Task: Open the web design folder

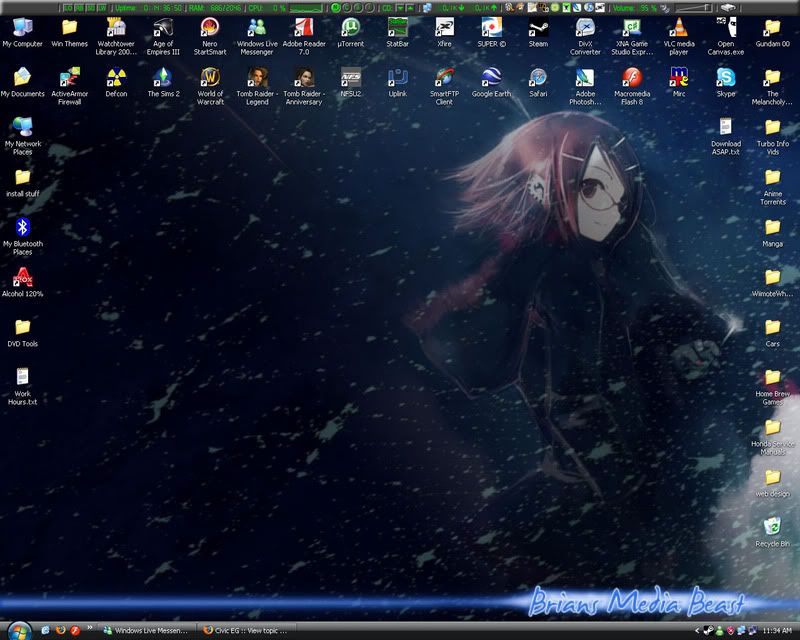Action: tap(772, 483)
